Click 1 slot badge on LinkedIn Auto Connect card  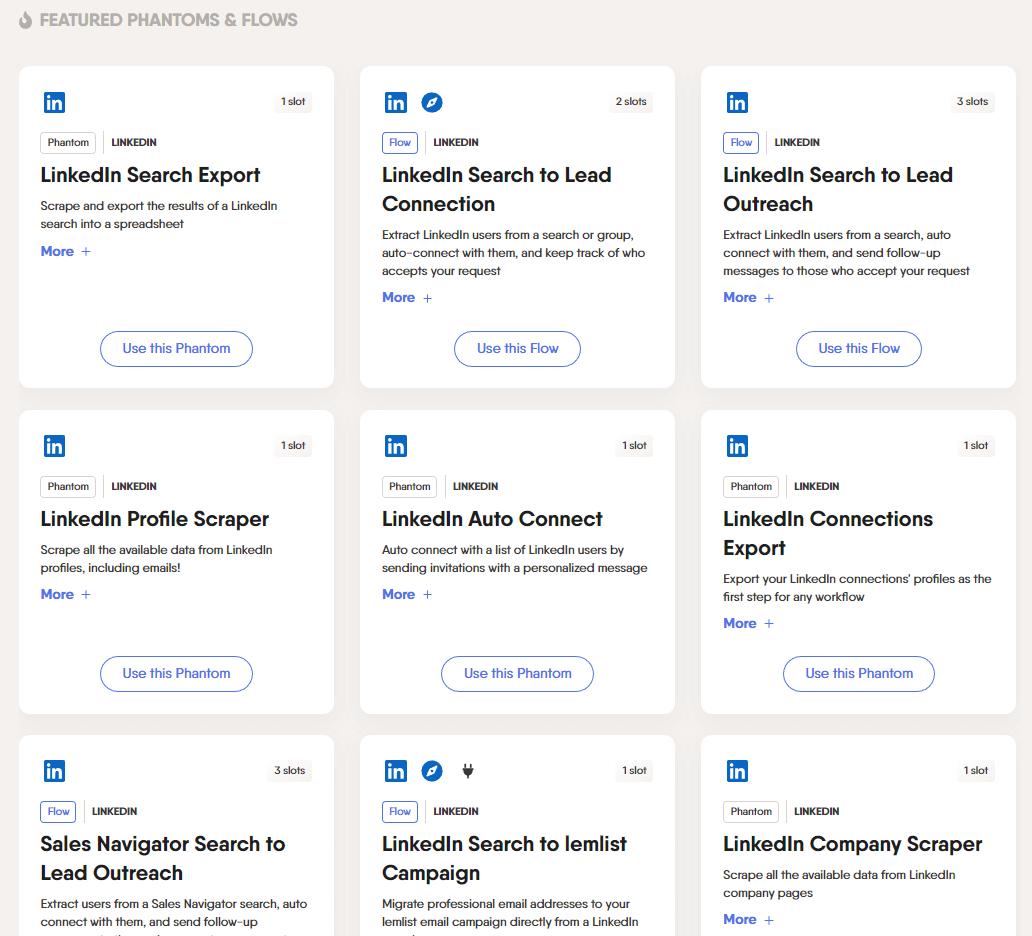click(634, 446)
